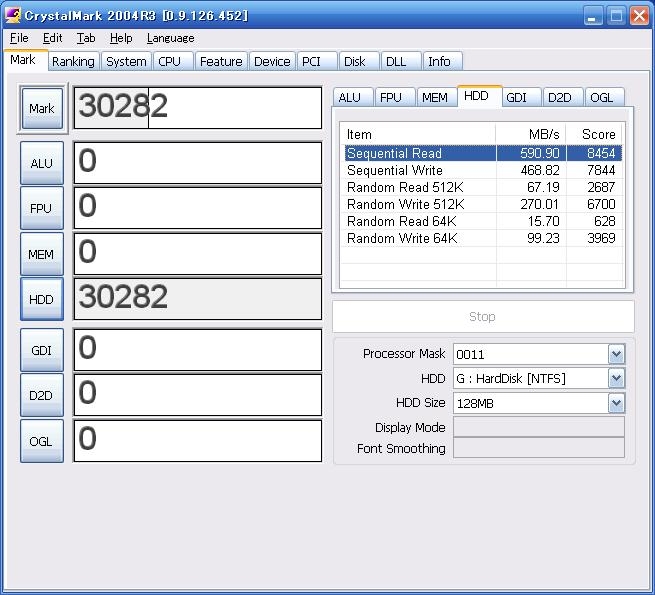
Task: Click the MB/s column header
Action: point(531,134)
